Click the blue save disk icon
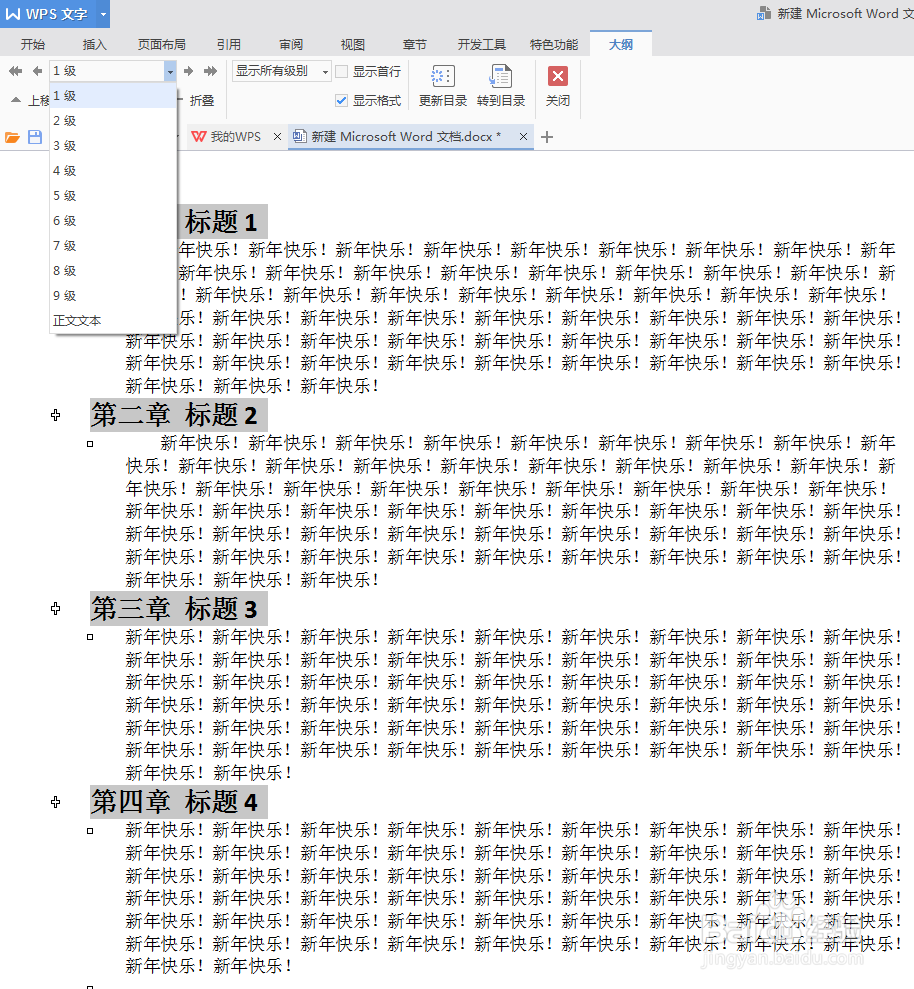This screenshot has height=989, width=914. 35,137
